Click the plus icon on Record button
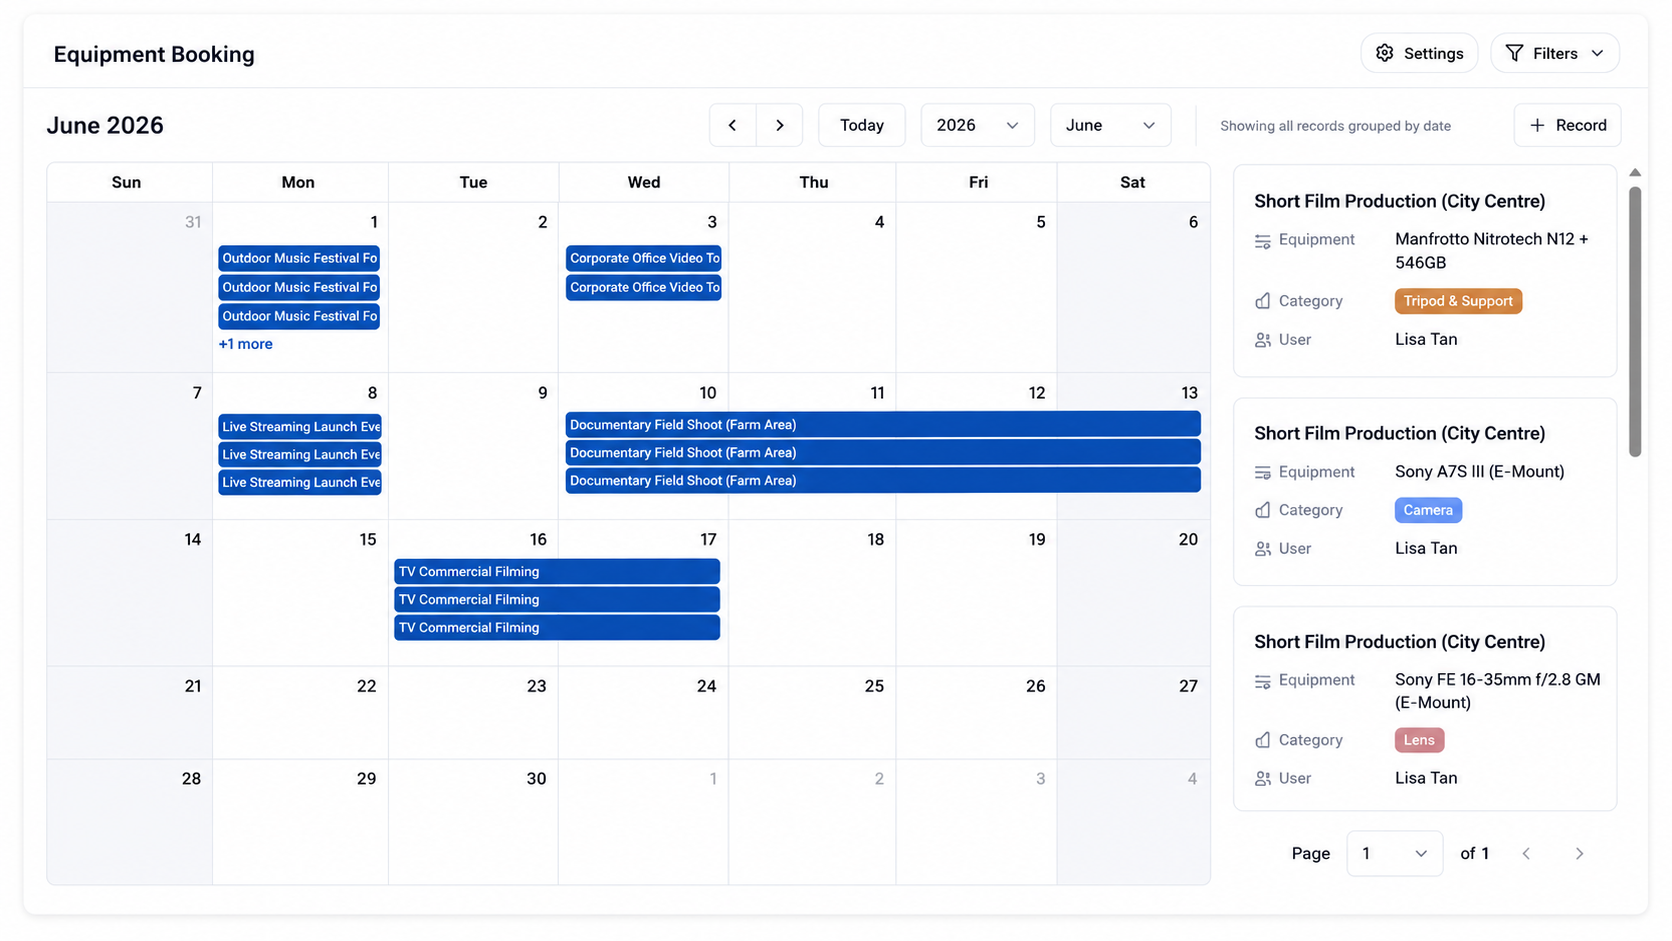The height and width of the screenshot is (941, 1672). point(1537,125)
